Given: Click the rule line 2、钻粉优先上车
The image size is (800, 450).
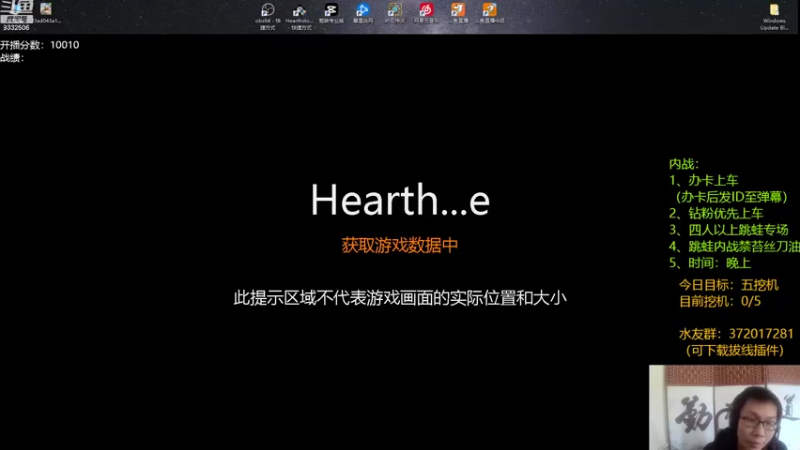Looking at the screenshot, I should pos(716,213).
